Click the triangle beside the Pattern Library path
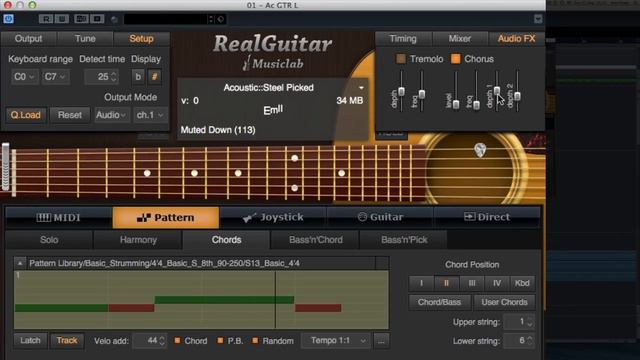 (x=20, y=263)
